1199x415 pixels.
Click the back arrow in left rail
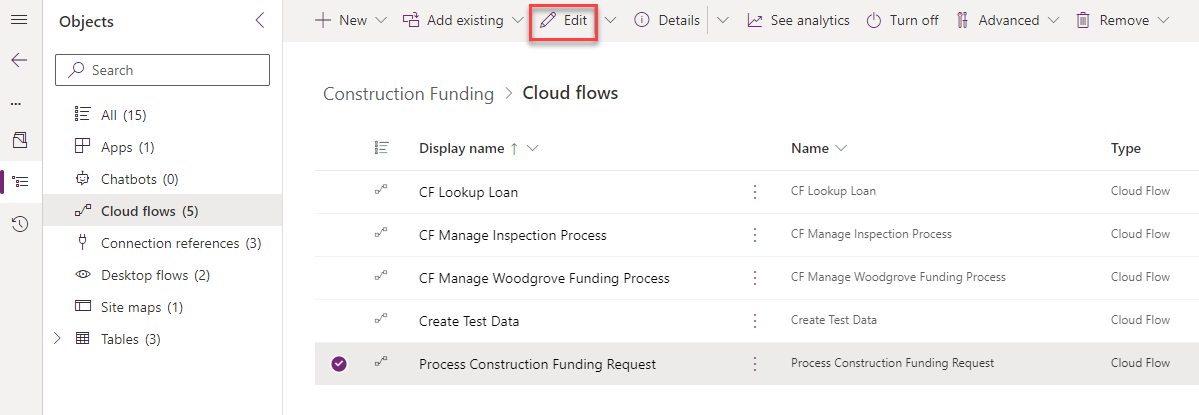pos(19,60)
